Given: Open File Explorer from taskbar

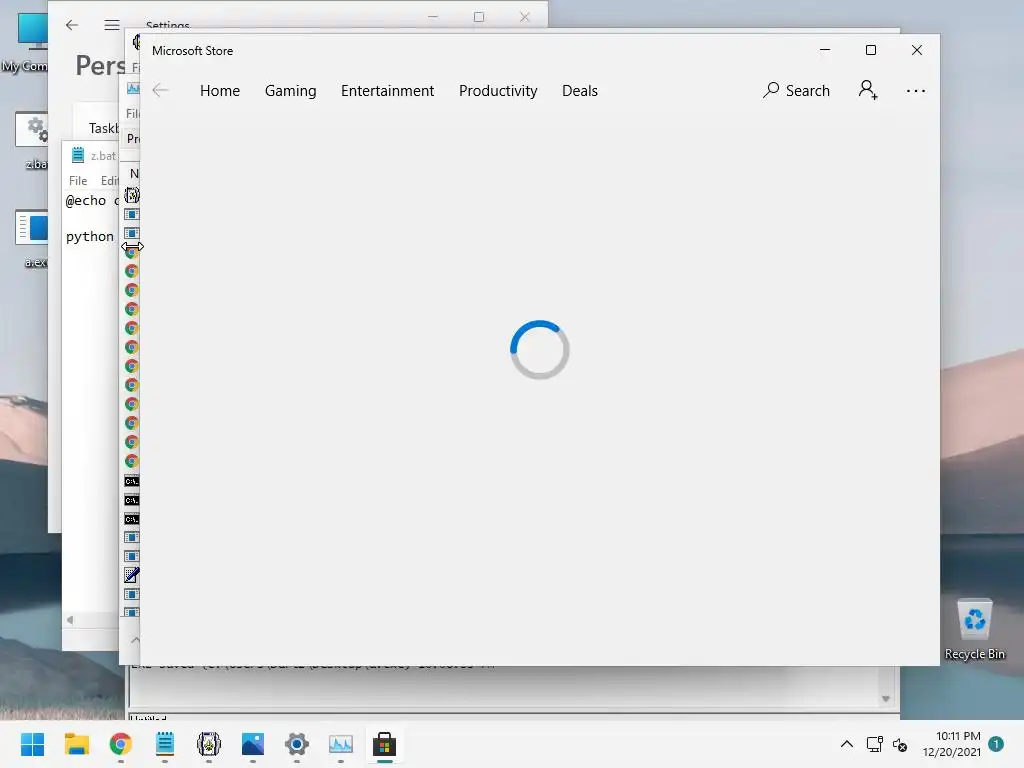Looking at the screenshot, I should click(76, 744).
